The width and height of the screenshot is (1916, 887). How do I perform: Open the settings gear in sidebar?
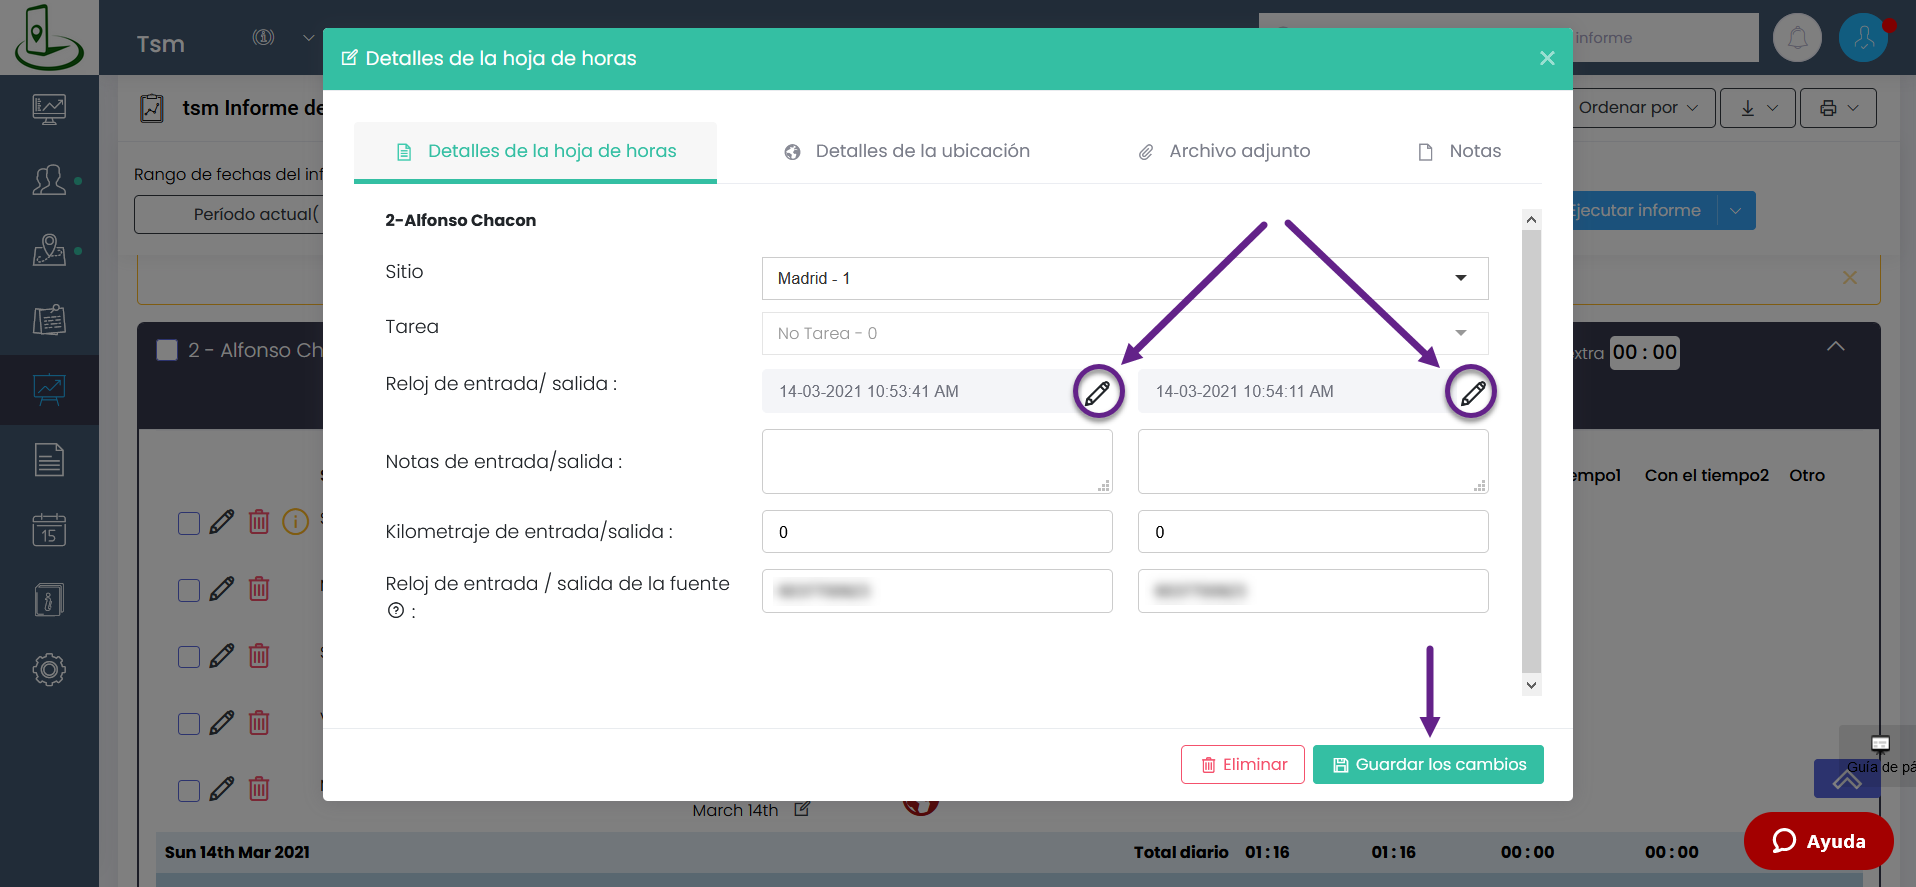point(49,669)
